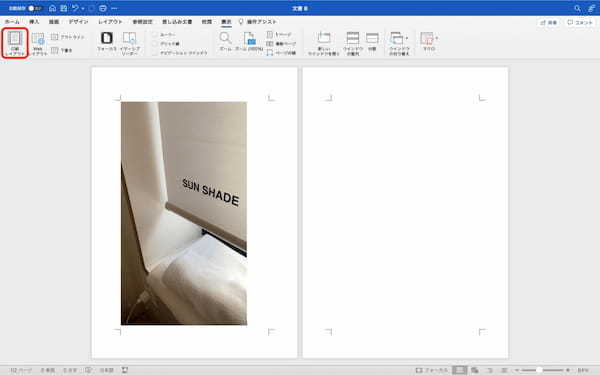Click inside the blank second page
The height and width of the screenshot is (375, 600).
406,213
